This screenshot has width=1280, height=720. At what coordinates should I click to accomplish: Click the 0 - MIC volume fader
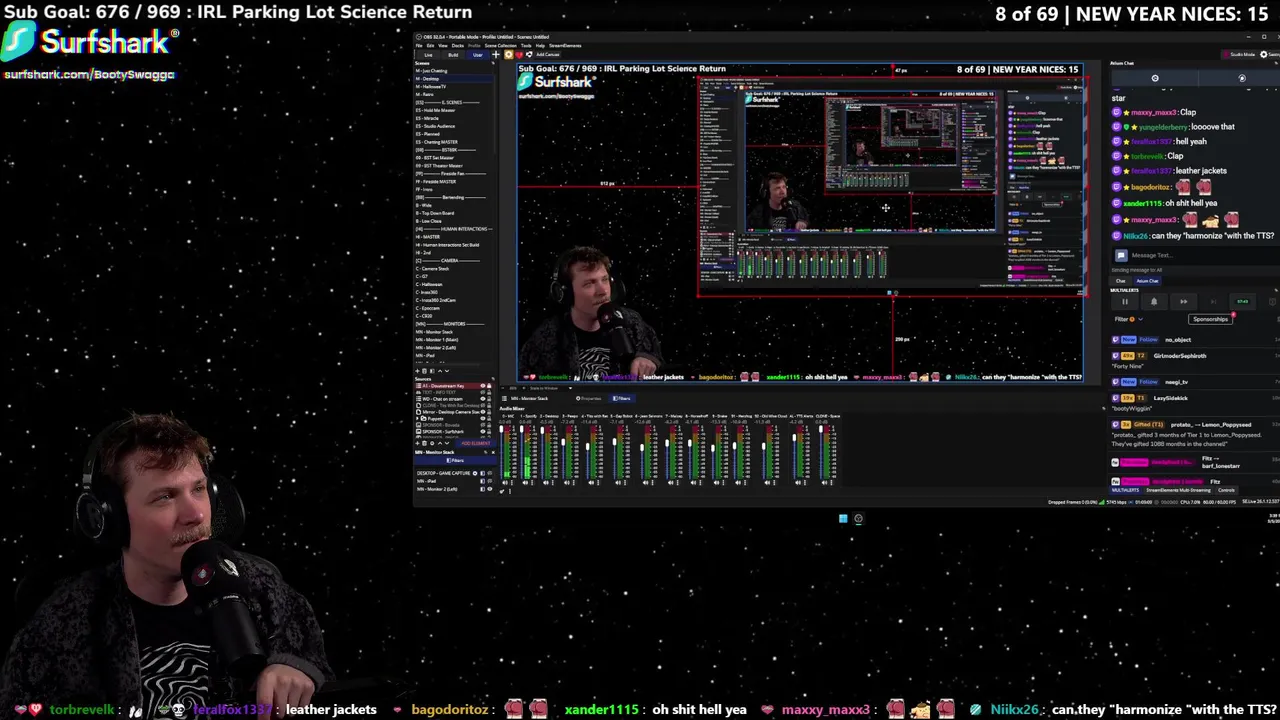coord(501,452)
